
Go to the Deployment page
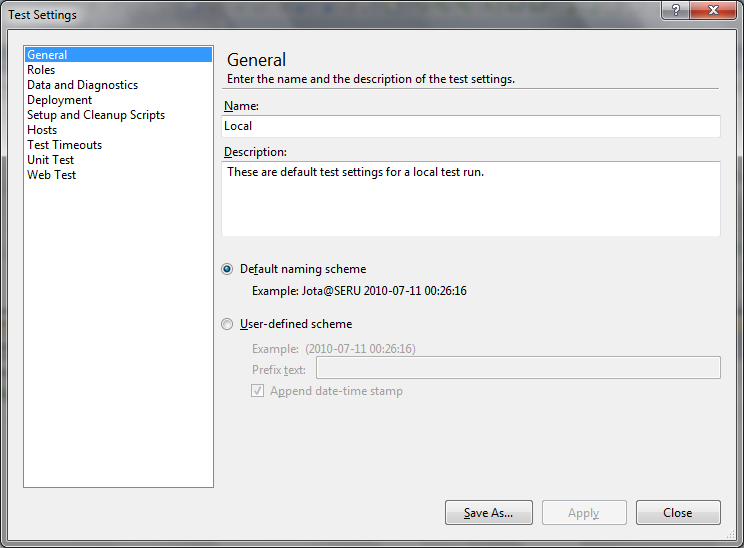[x=60, y=100]
